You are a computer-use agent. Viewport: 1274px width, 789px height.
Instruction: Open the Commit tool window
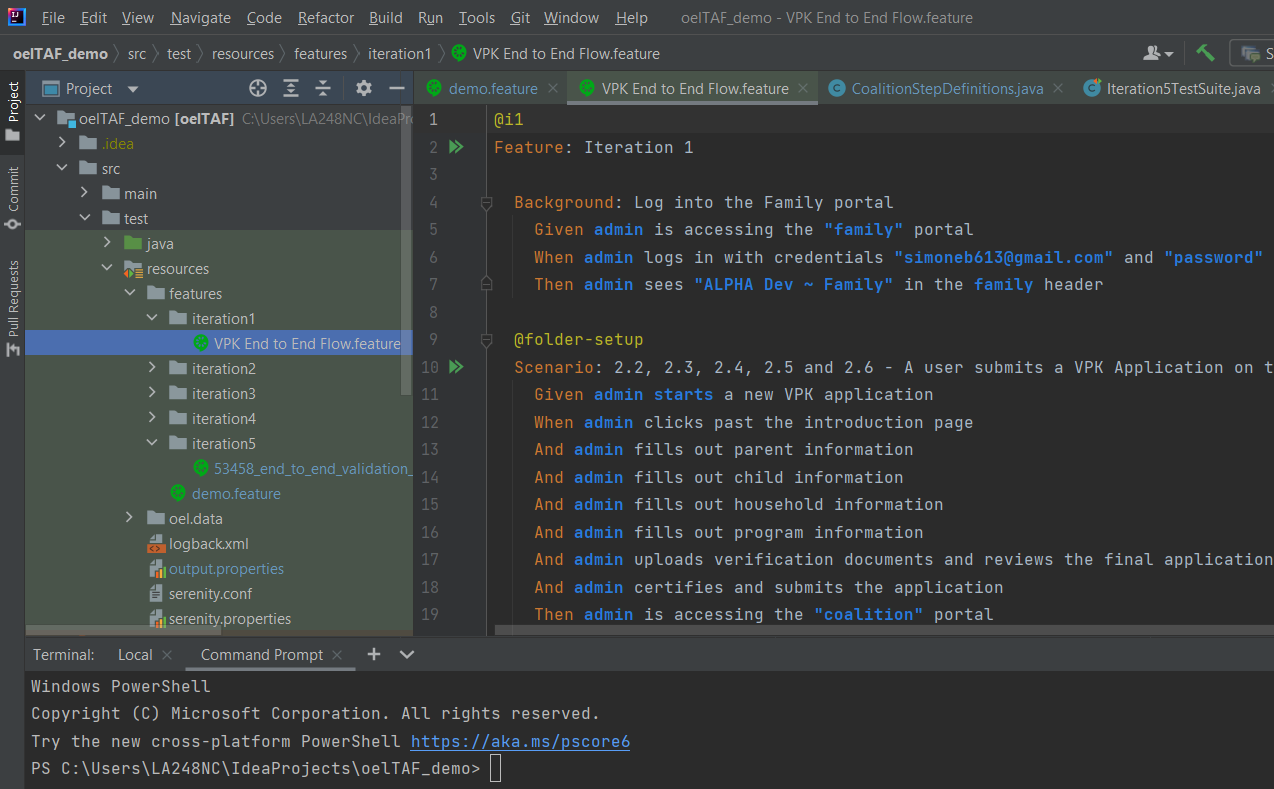(x=13, y=197)
